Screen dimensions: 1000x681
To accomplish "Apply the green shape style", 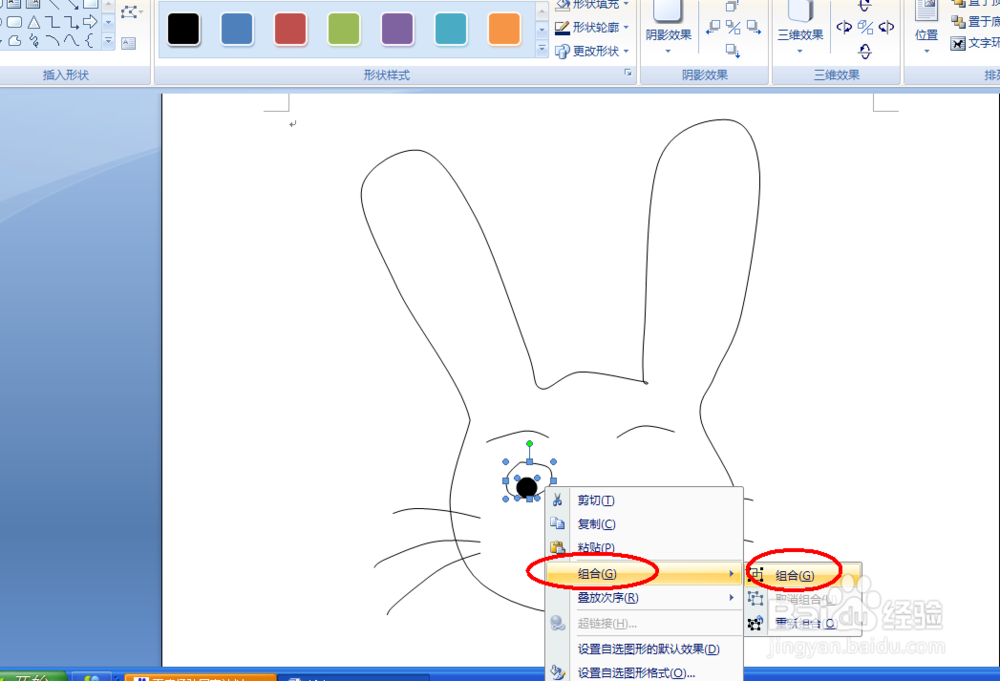I will tap(344, 29).
